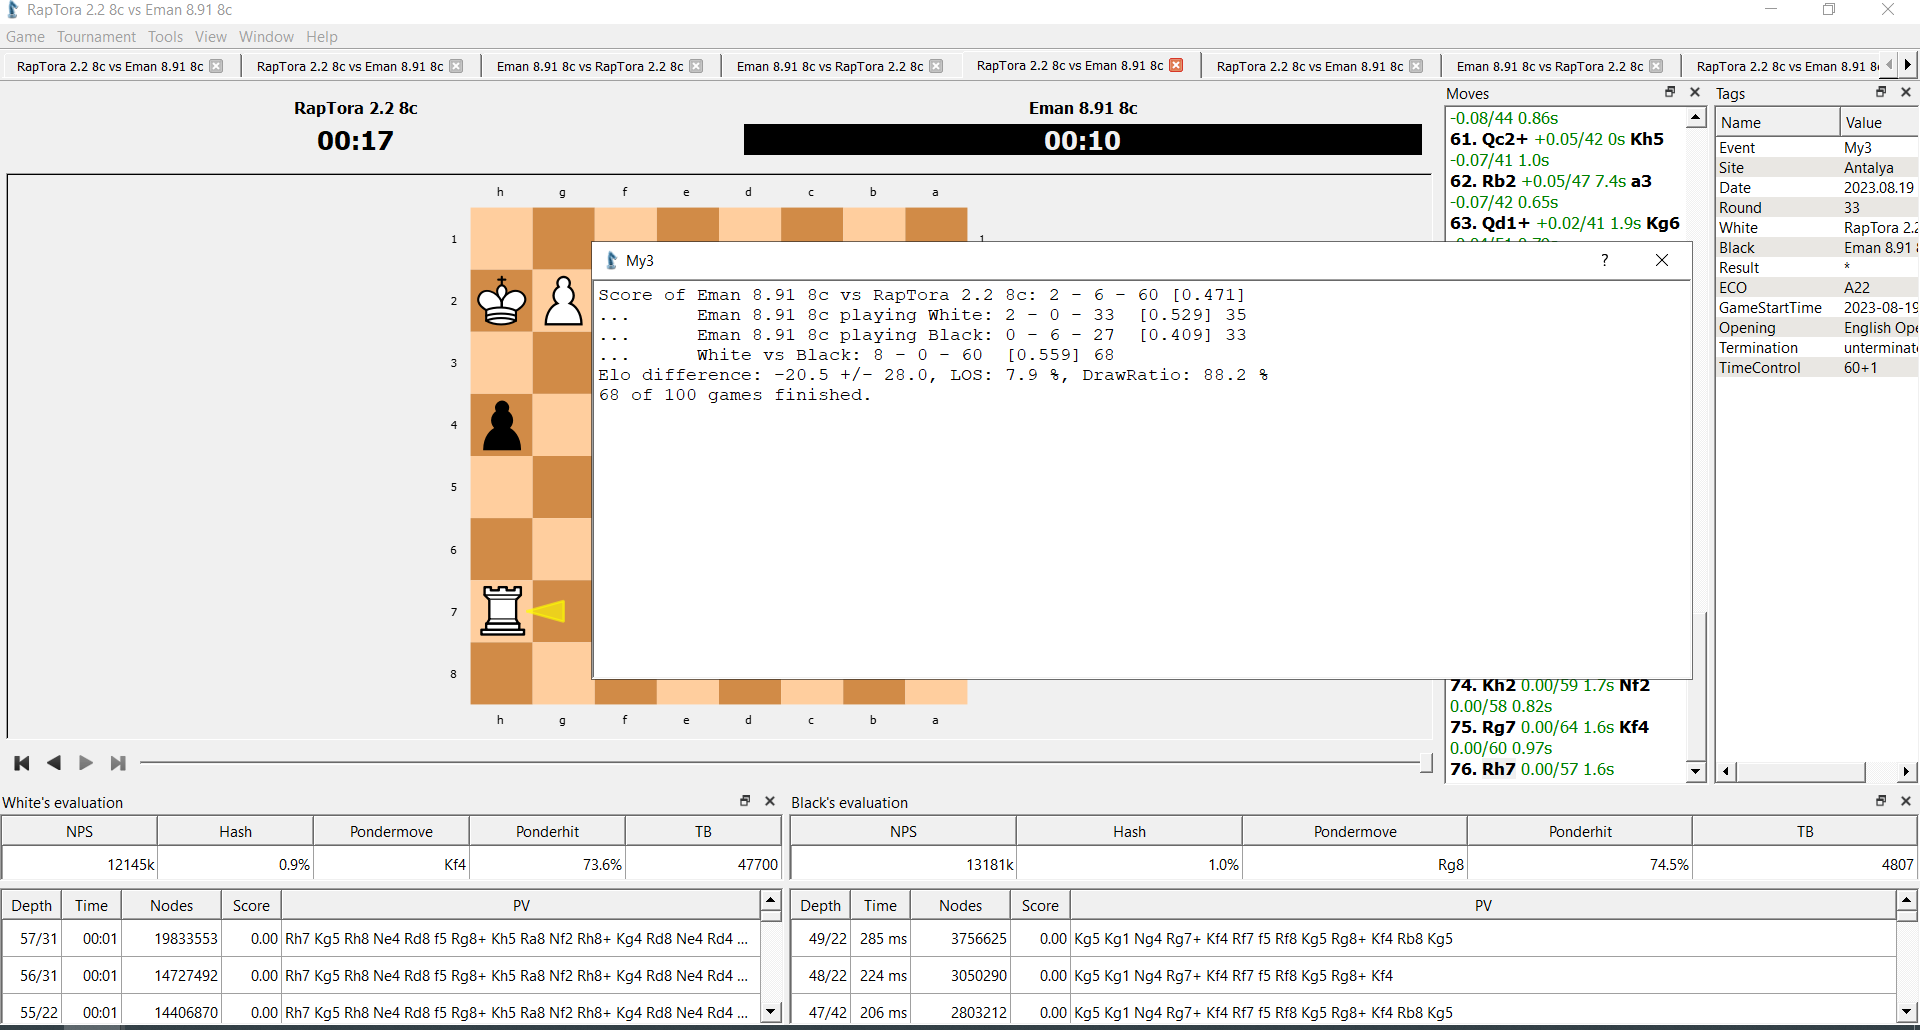Viewport: 1920px width, 1030px height.
Task: Click the white king on the board
Action: pos(502,301)
